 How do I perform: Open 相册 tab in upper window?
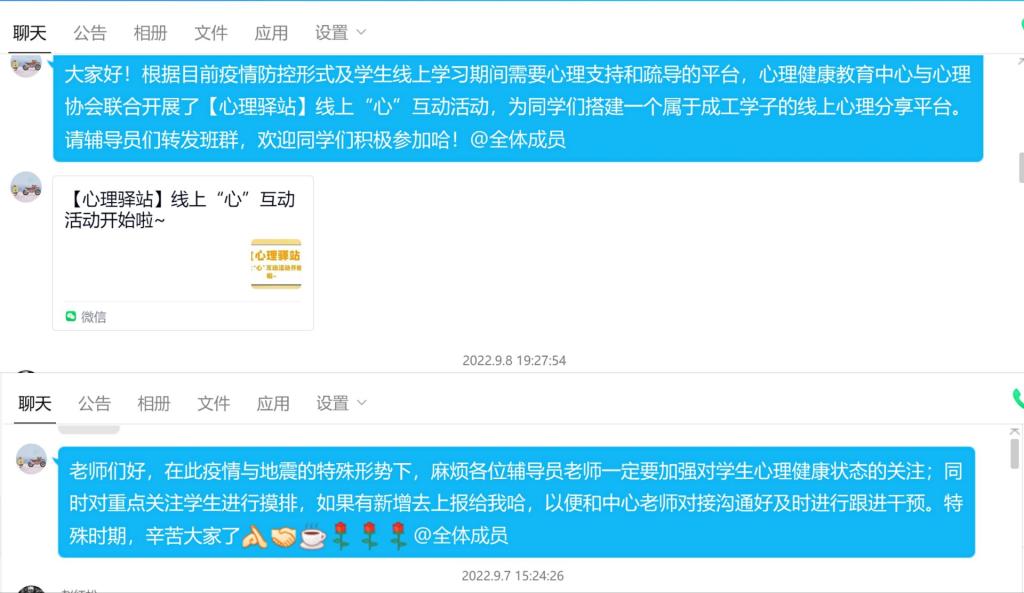[150, 33]
